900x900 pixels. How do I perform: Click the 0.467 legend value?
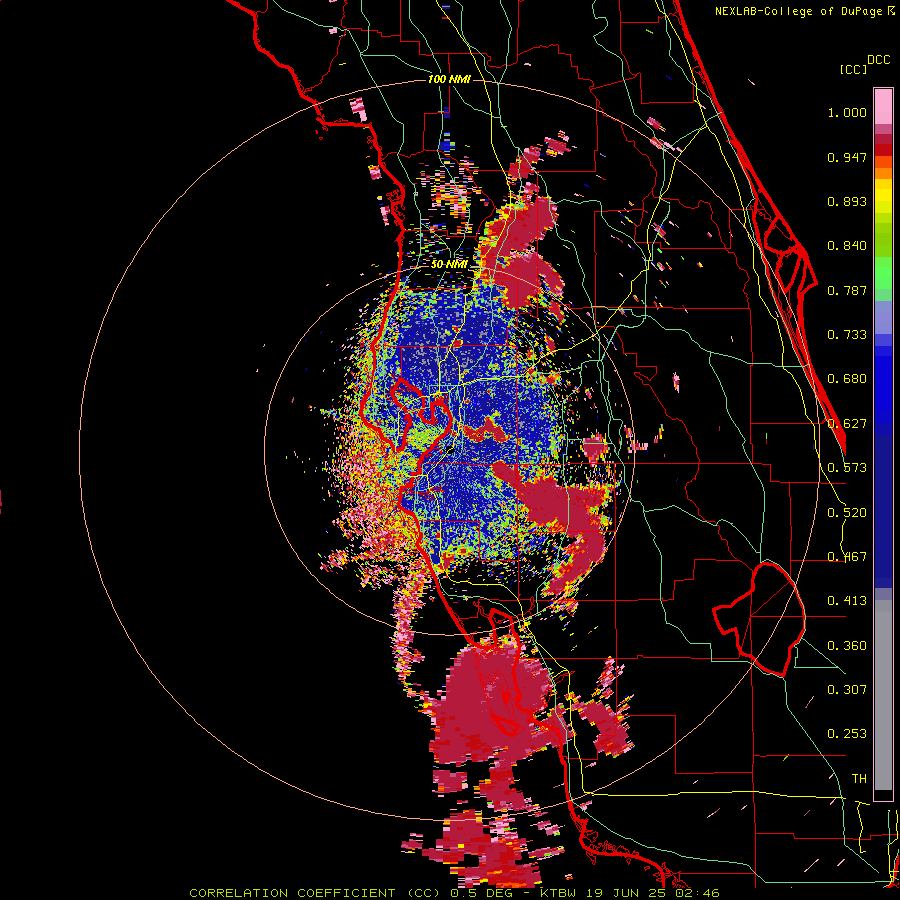[847, 557]
